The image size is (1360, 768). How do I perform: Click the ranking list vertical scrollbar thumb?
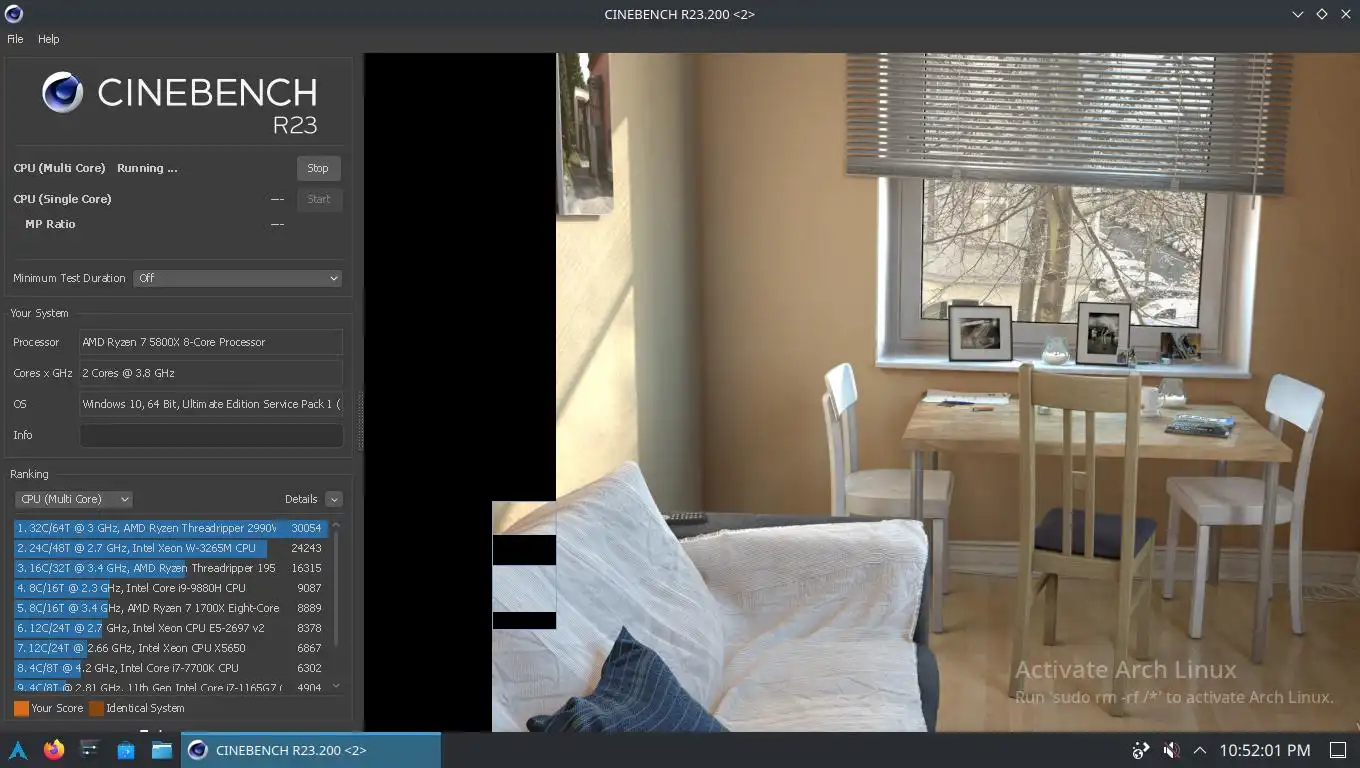point(336,588)
